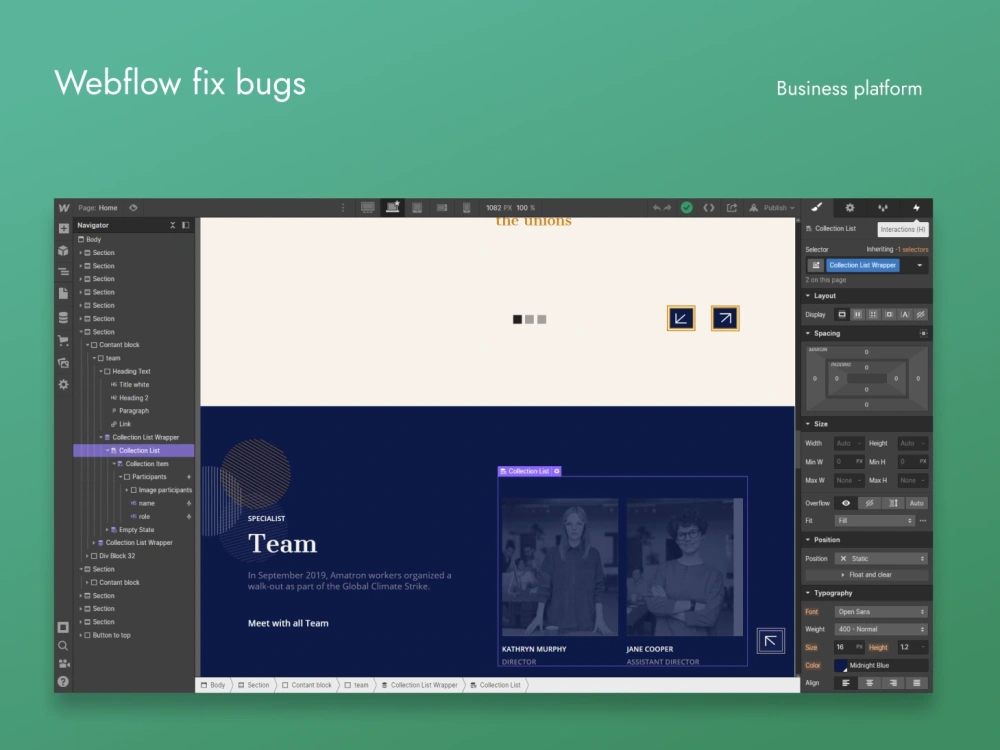
Task: Click Meet with all Team link
Action: [x=288, y=624]
